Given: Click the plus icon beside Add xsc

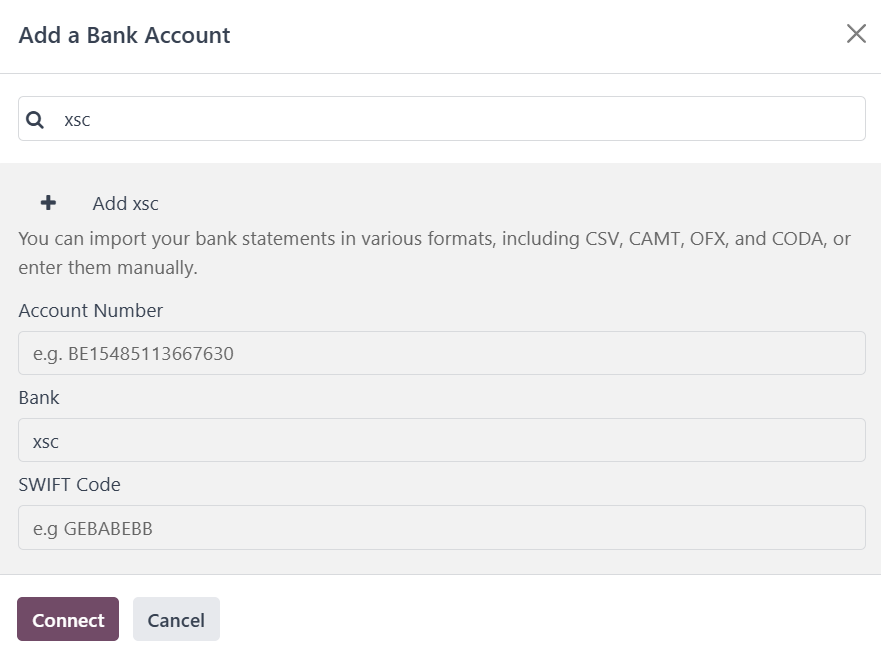Looking at the screenshot, I should [48, 203].
